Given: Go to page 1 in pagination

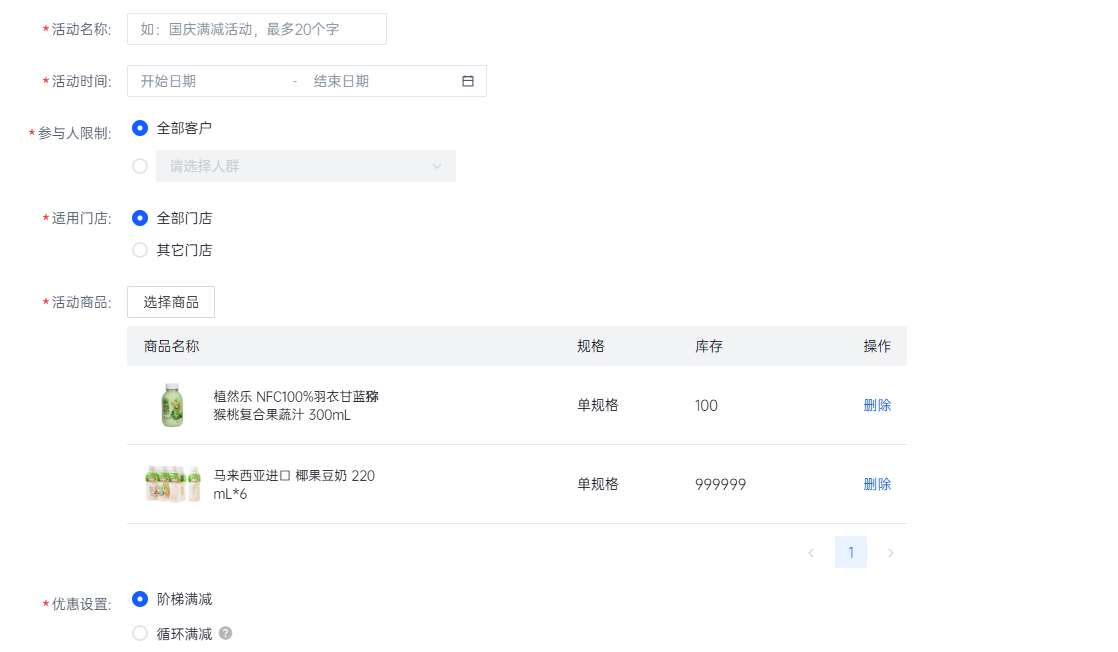Looking at the screenshot, I should tap(851, 552).
